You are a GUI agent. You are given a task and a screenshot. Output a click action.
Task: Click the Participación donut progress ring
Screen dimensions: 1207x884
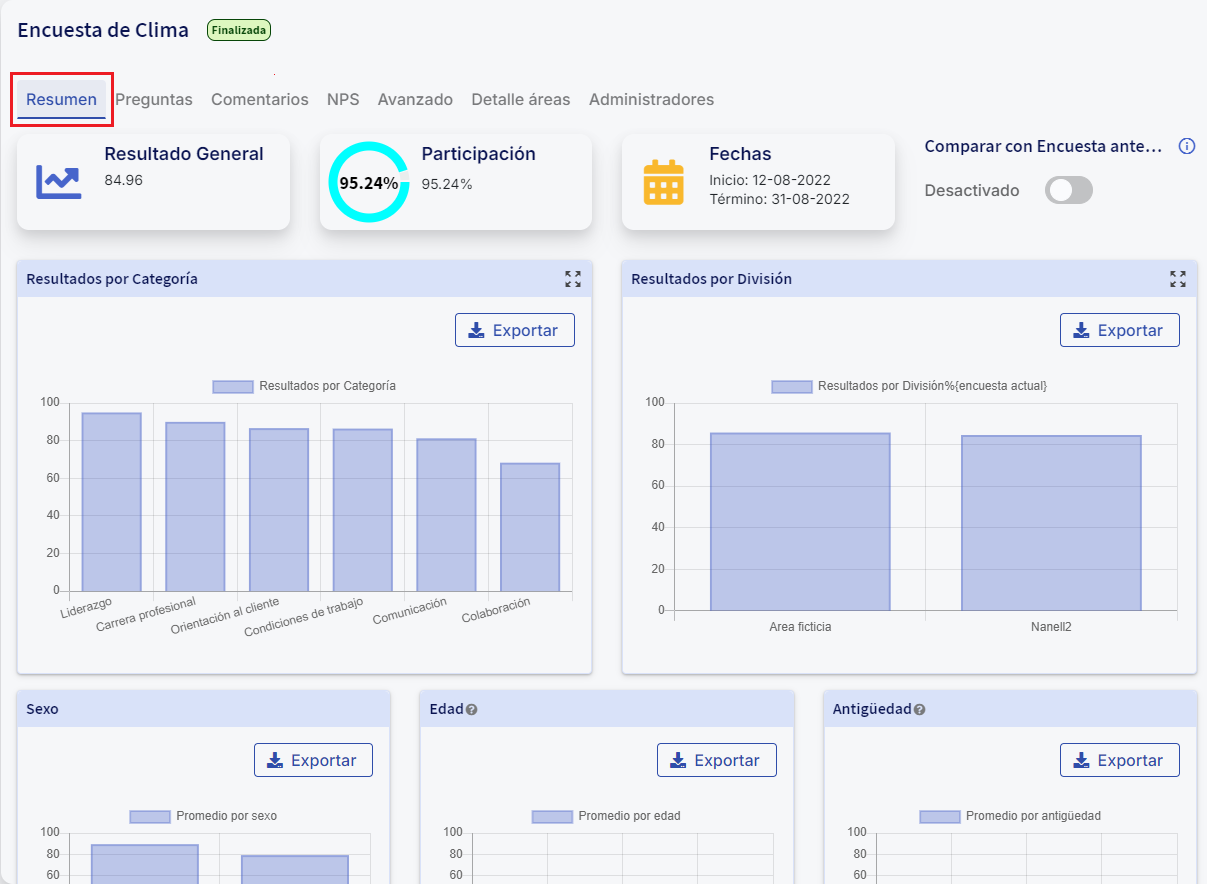368,182
